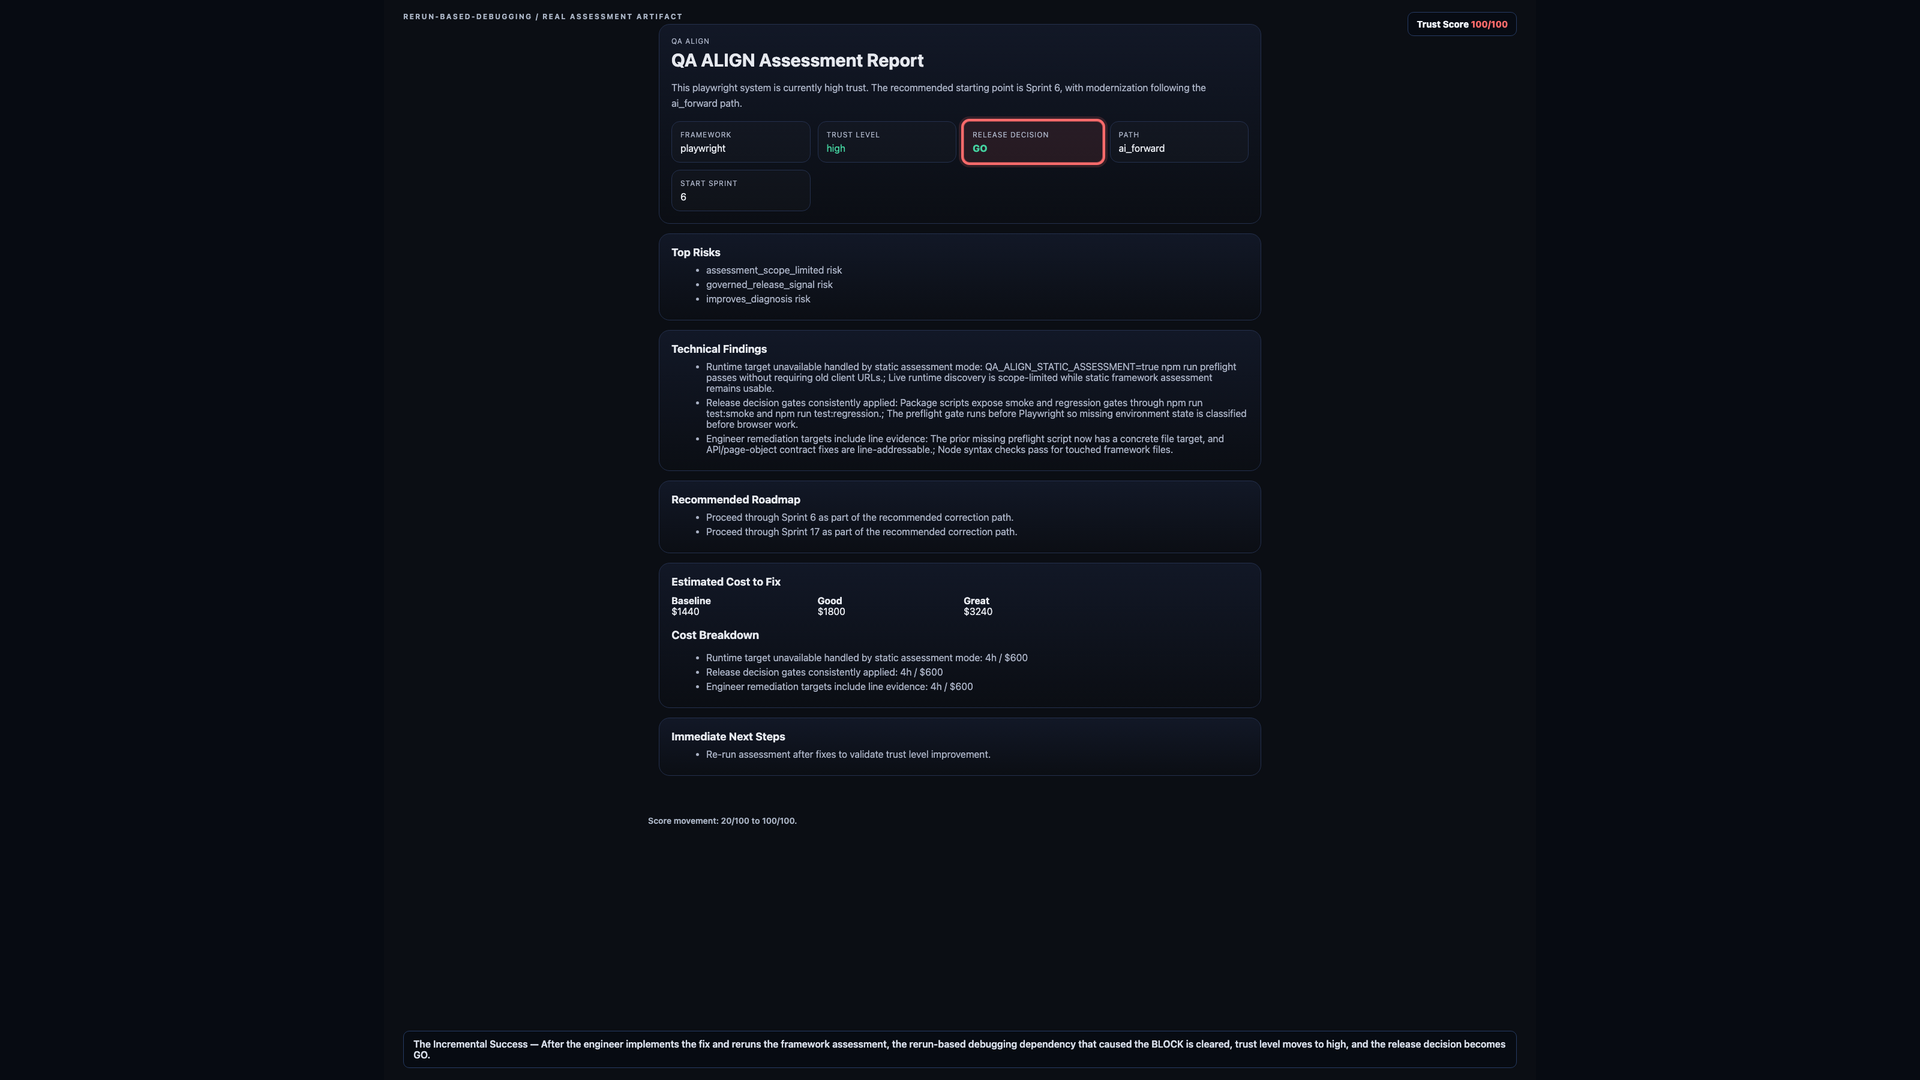Click the QA ALIGN Assessment Report heading
The height and width of the screenshot is (1080, 1920).
[x=797, y=61]
